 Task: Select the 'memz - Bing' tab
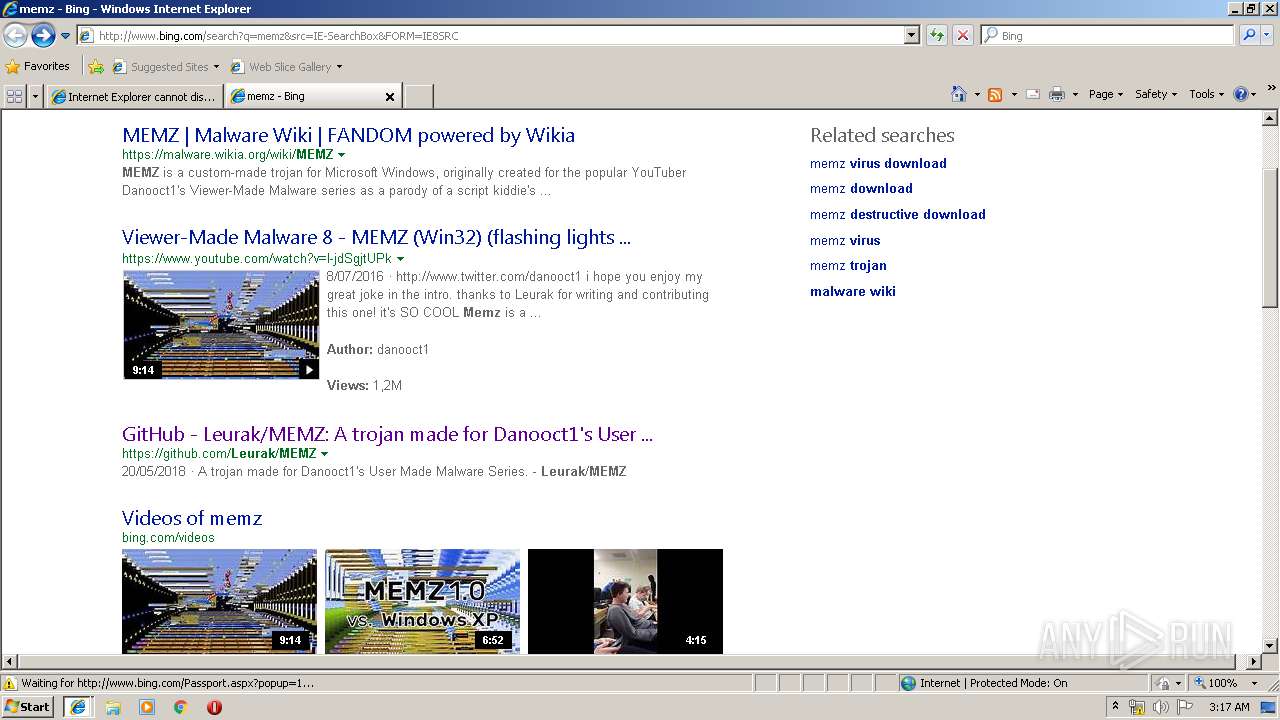[x=305, y=96]
